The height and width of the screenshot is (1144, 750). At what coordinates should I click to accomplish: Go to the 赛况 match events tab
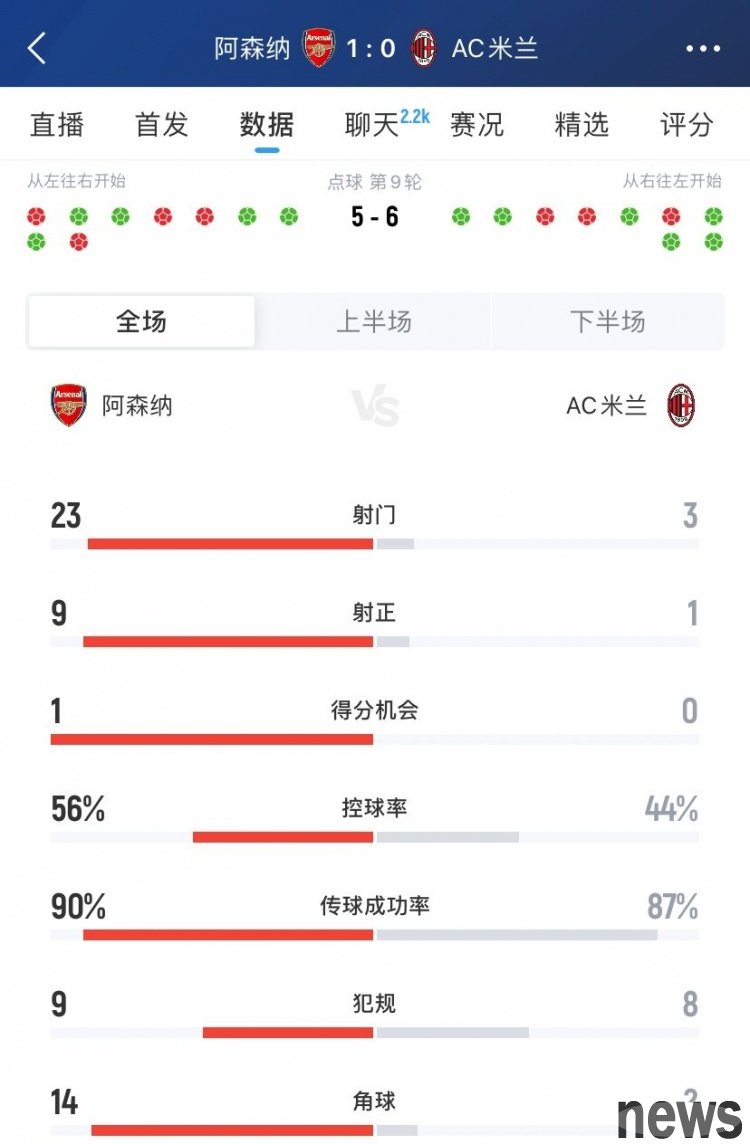(477, 124)
